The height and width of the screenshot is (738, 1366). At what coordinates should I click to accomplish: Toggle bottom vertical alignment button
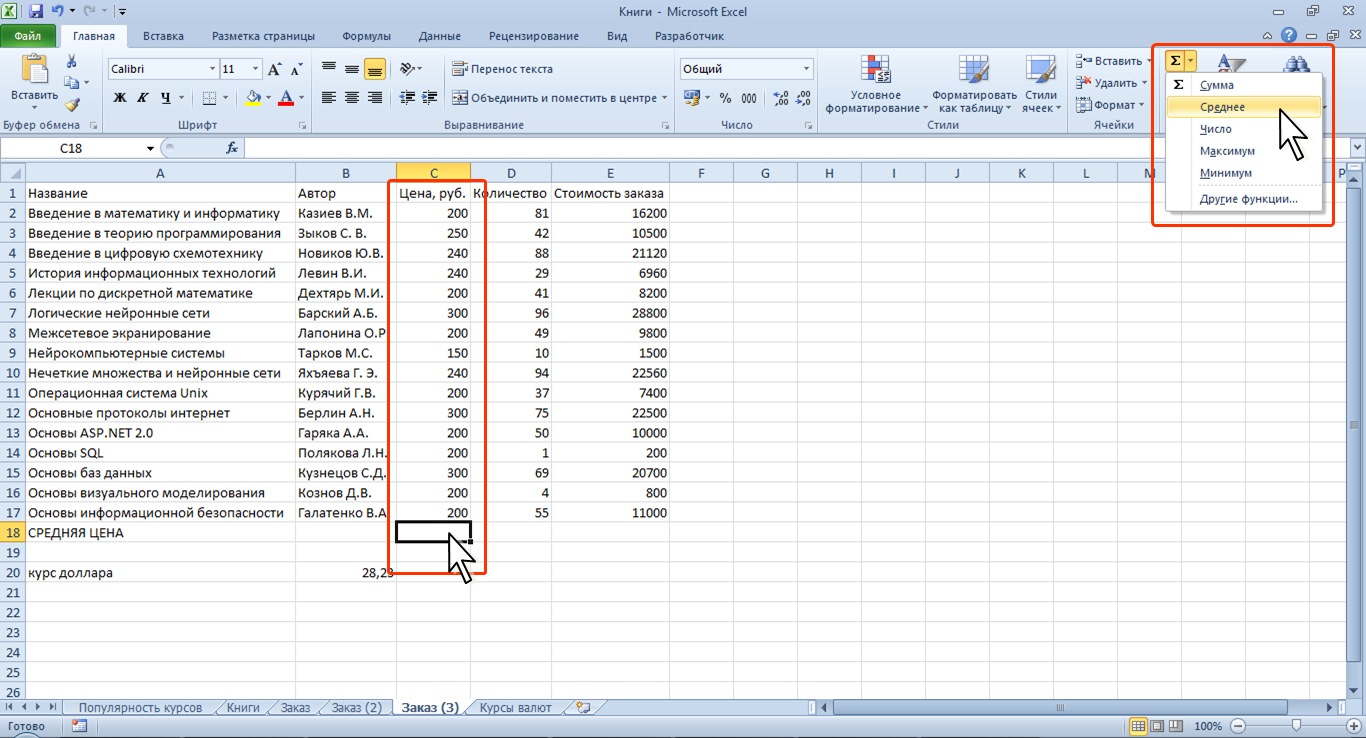[375, 69]
